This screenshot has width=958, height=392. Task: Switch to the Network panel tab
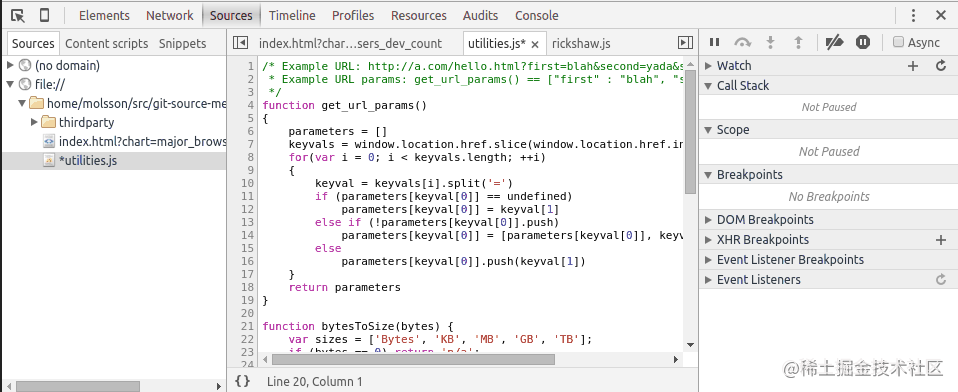[x=169, y=15]
